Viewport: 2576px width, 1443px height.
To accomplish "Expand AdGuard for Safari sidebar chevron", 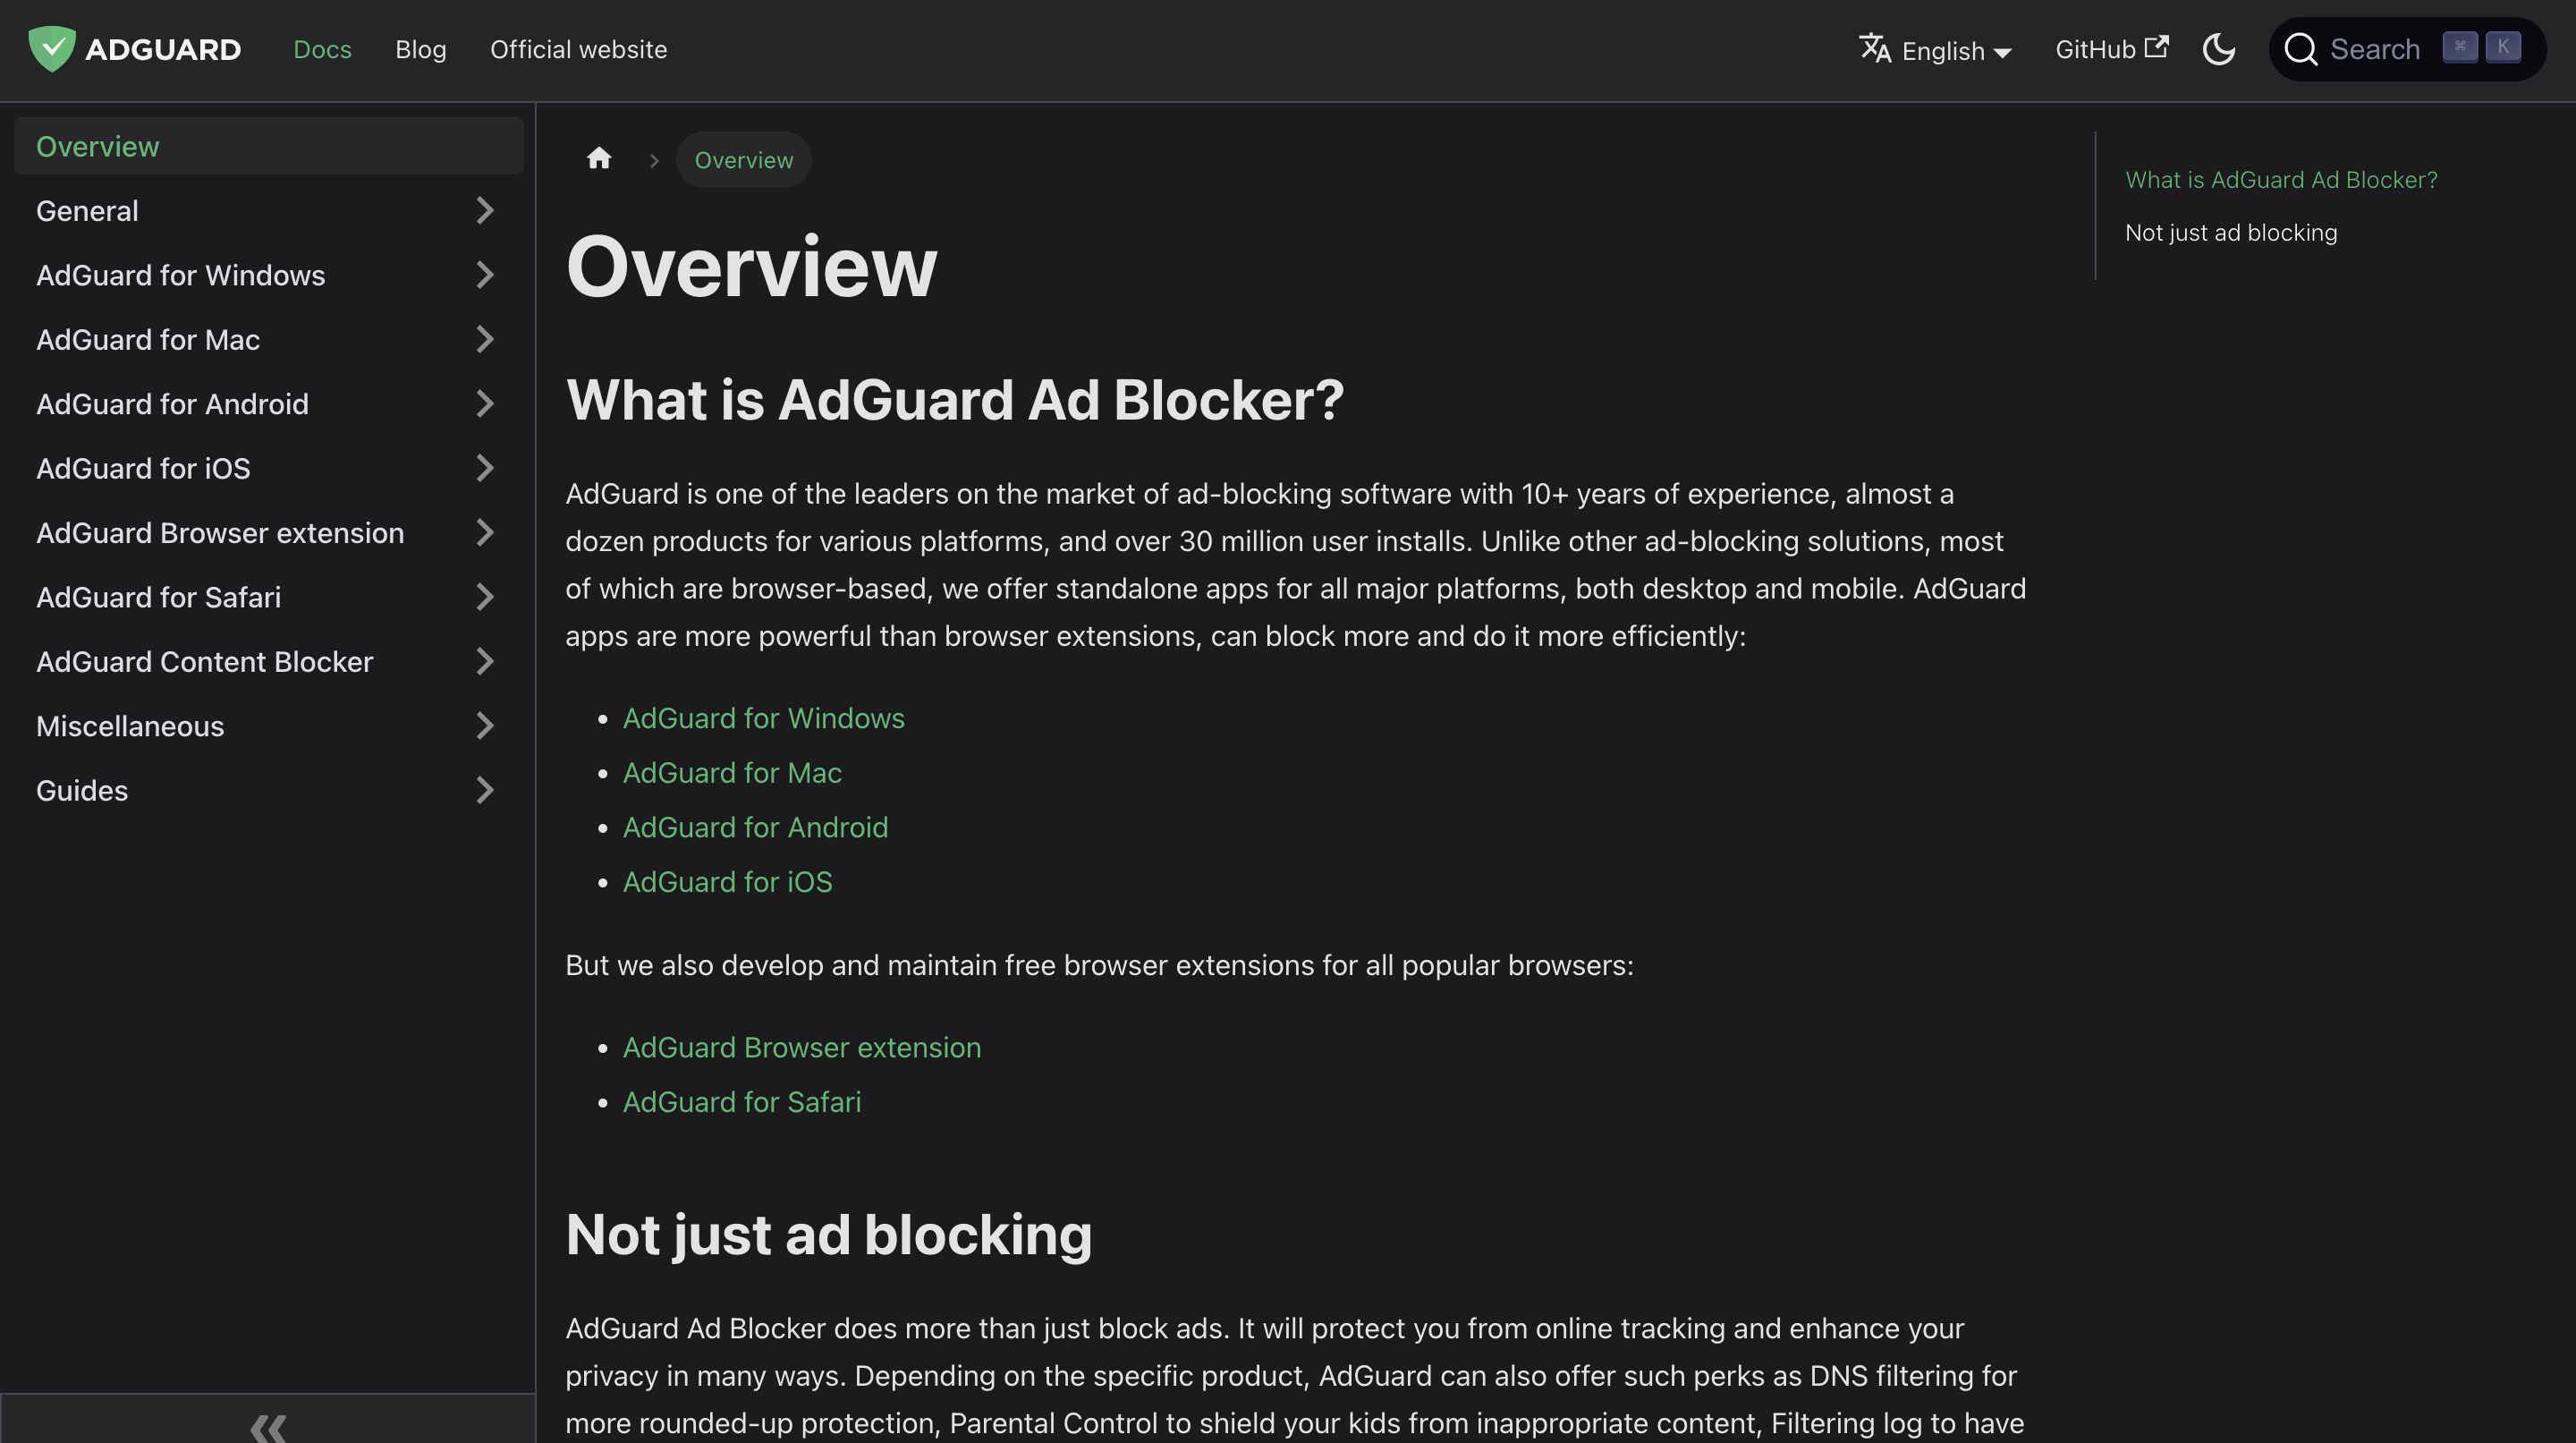I will [x=485, y=597].
